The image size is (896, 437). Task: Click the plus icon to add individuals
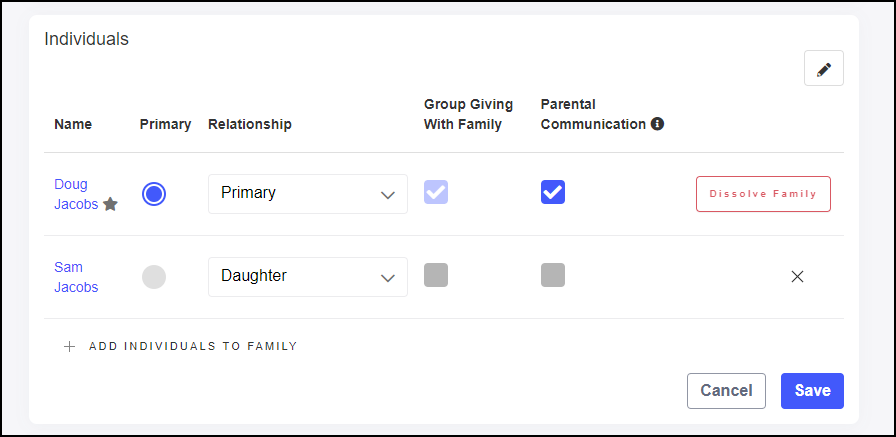point(70,347)
